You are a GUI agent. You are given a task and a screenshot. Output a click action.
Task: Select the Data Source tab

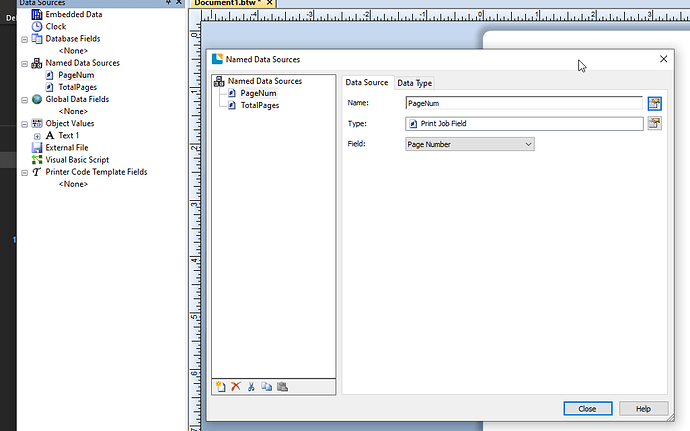point(367,82)
